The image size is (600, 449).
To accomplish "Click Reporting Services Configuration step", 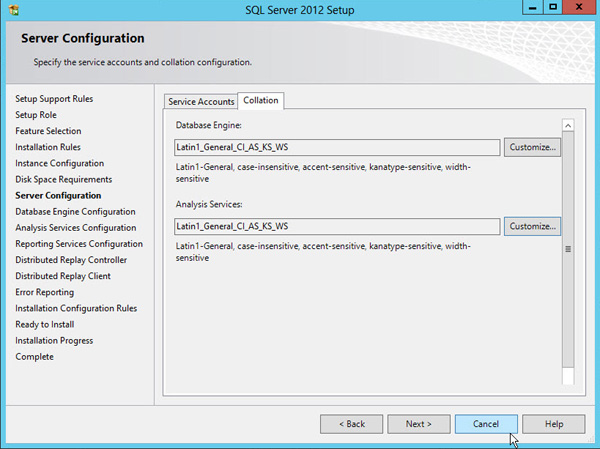I will click(x=79, y=244).
